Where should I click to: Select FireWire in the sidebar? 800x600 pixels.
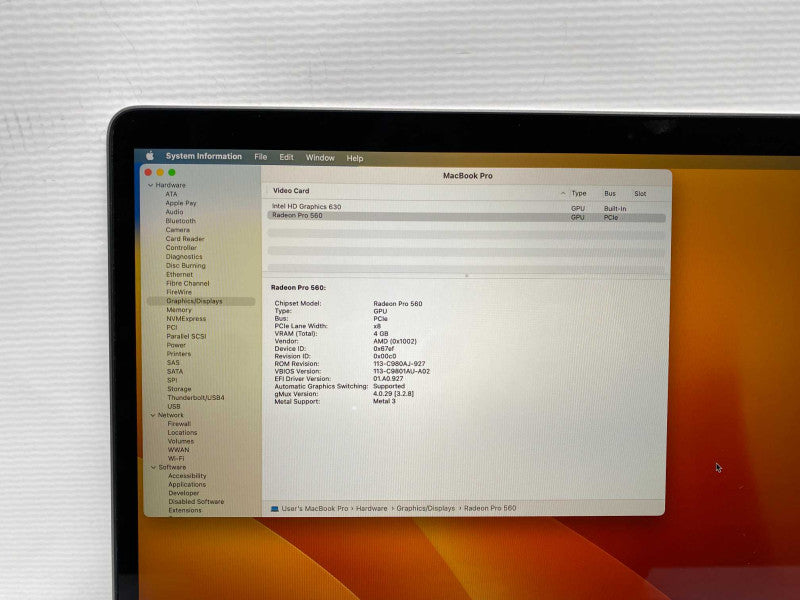coord(179,292)
